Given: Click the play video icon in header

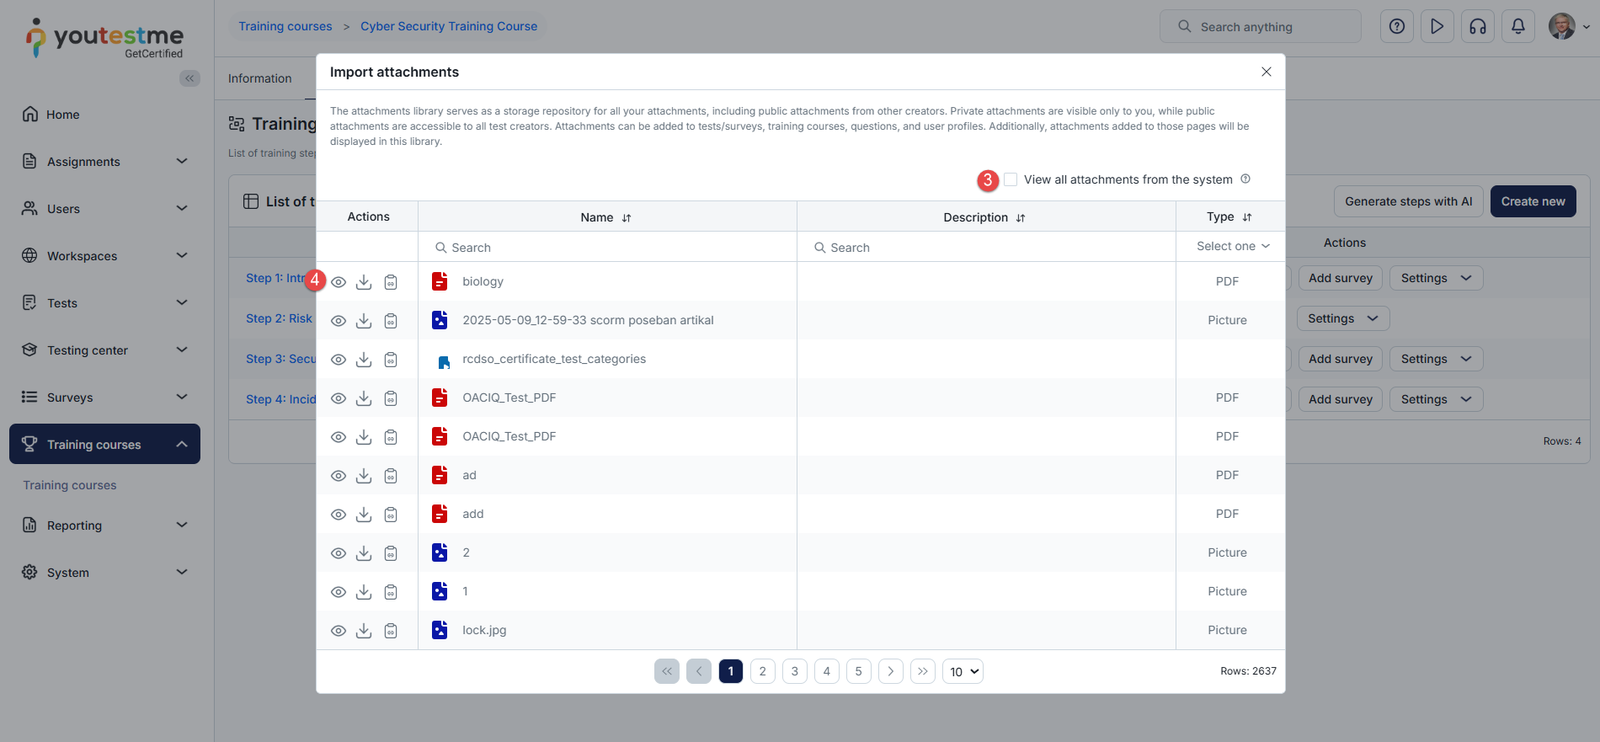Looking at the screenshot, I should coord(1437,27).
